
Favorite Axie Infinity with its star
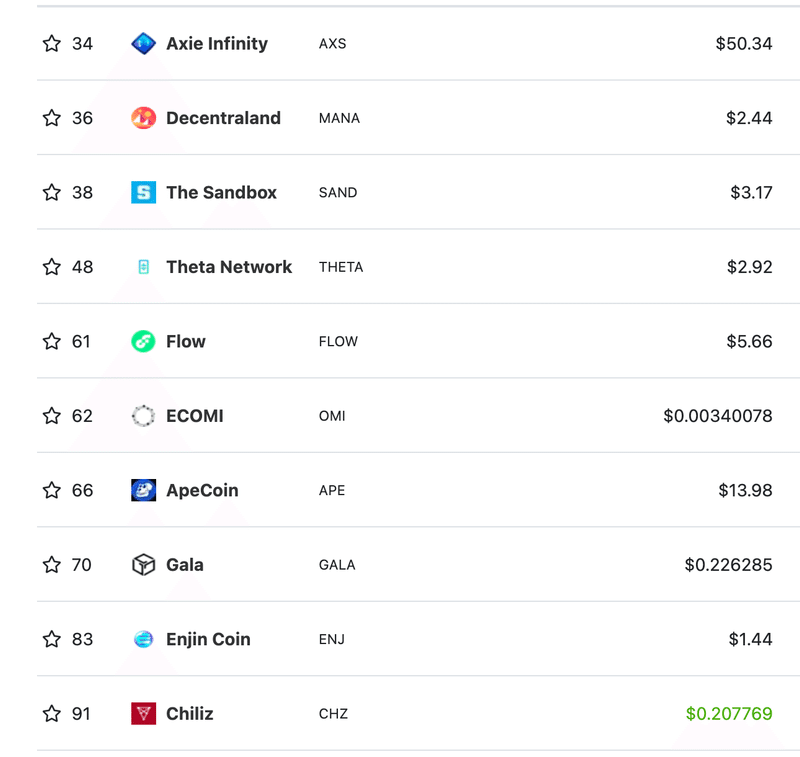[52, 43]
